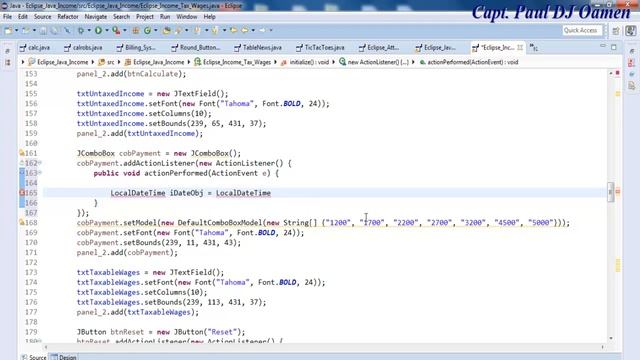
Task: Click the vertical scrollbar thumb
Action: tap(611, 191)
